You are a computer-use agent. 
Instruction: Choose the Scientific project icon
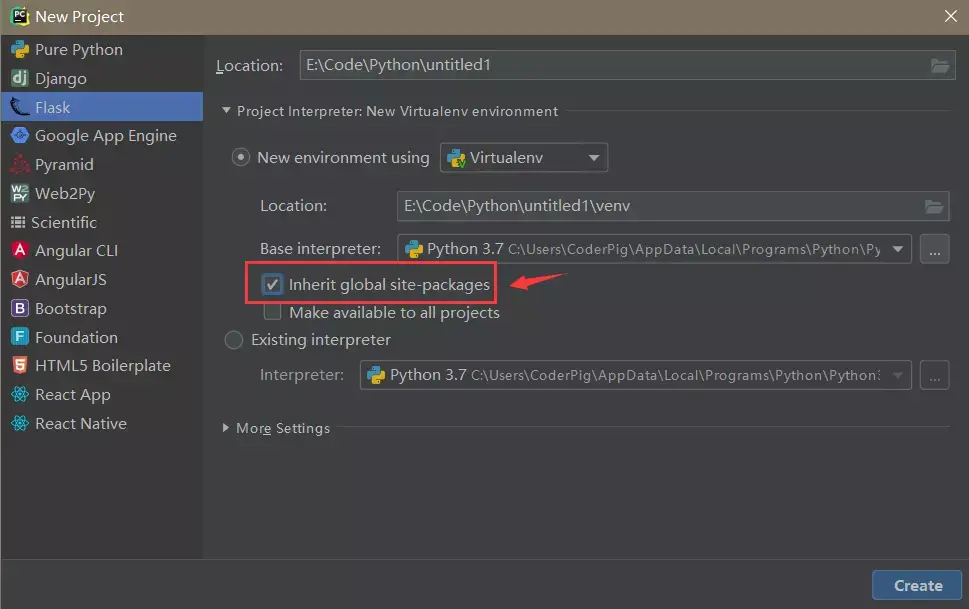click(x=18, y=222)
